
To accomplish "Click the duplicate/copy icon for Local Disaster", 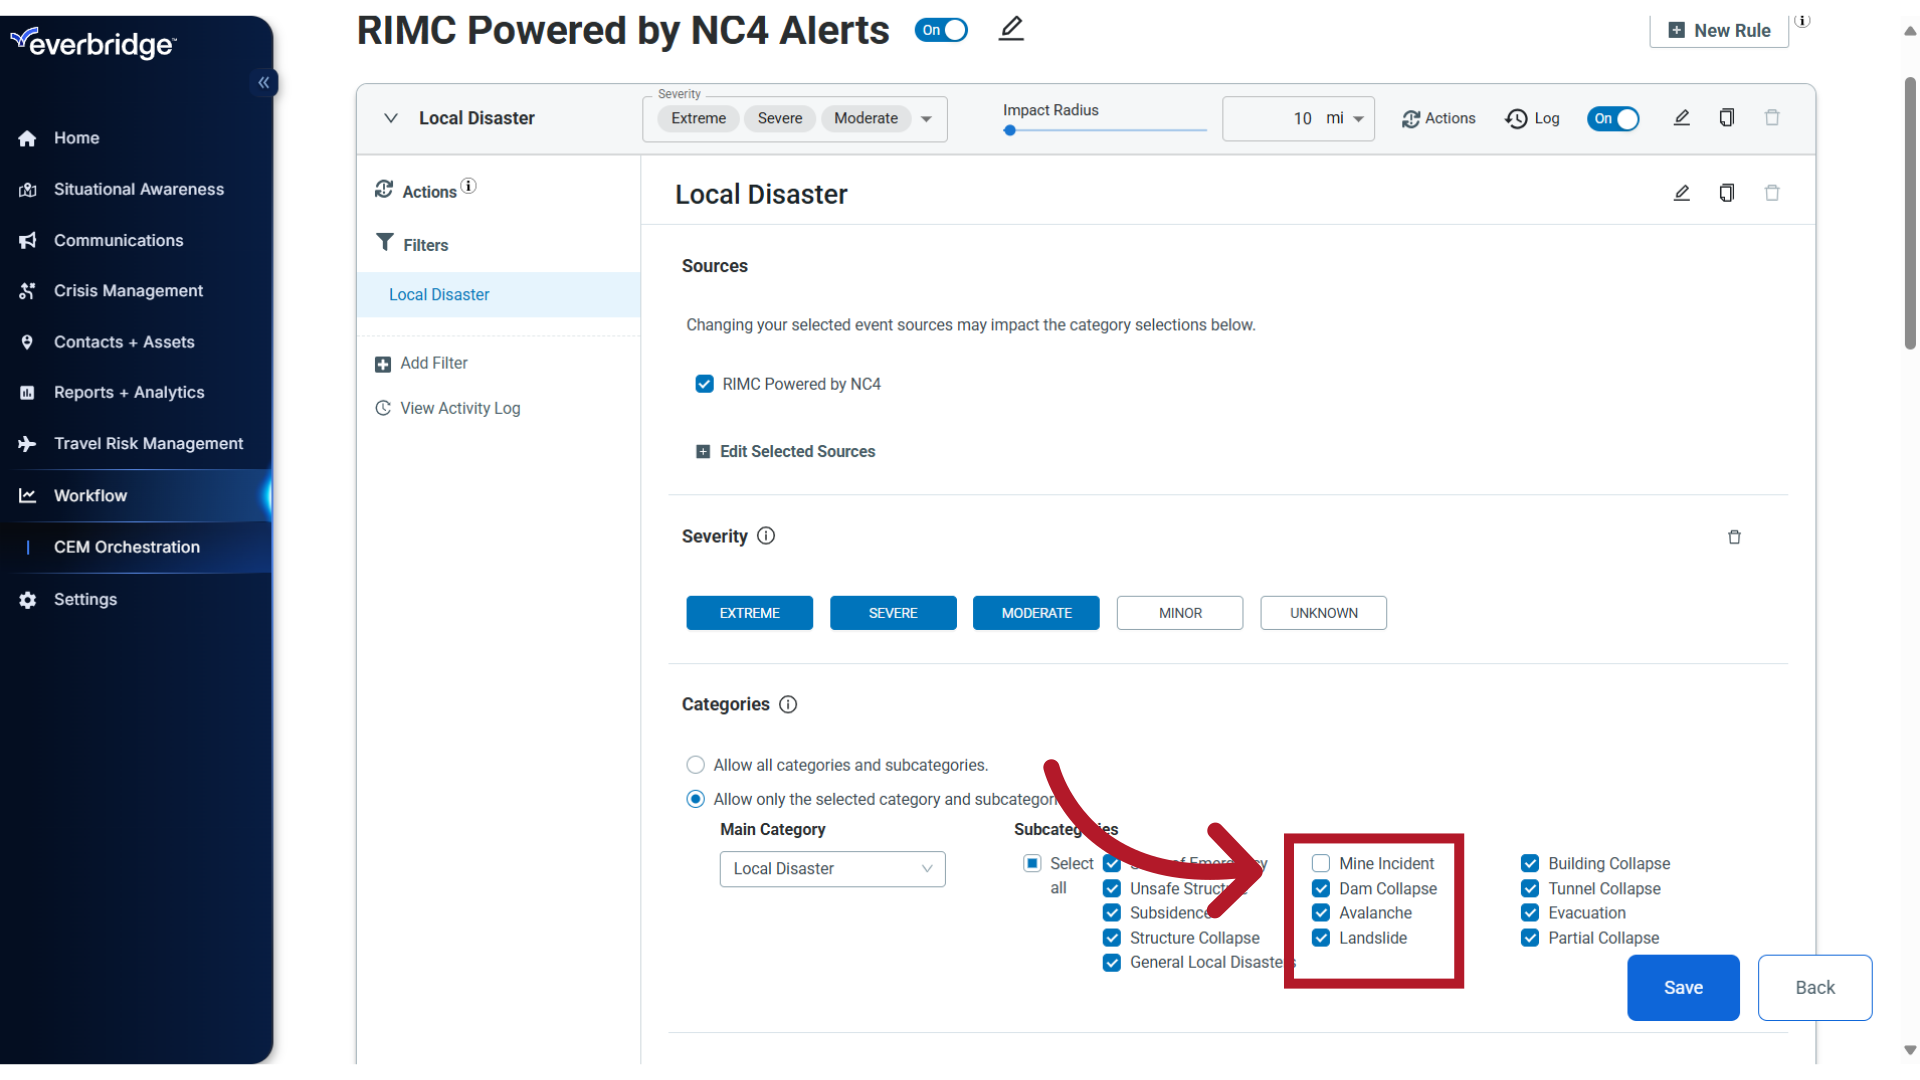I will [1726, 194].
